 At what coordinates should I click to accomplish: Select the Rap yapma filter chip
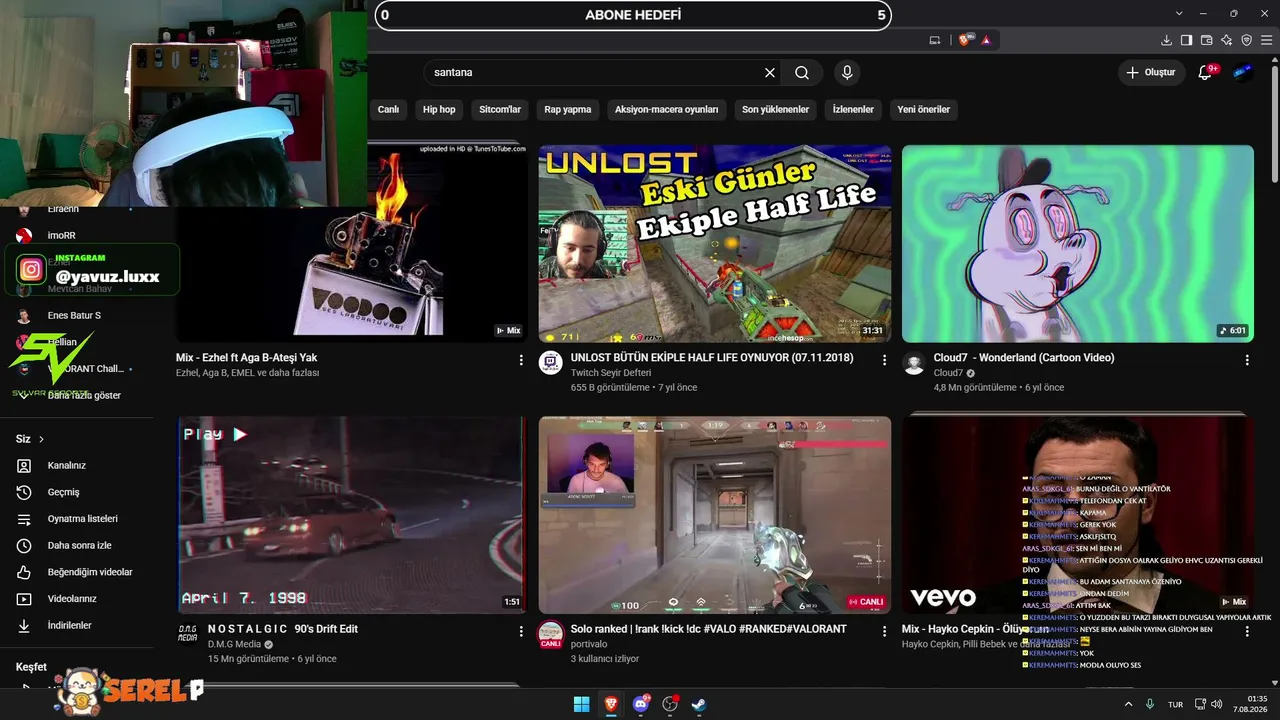[x=568, y=109]
